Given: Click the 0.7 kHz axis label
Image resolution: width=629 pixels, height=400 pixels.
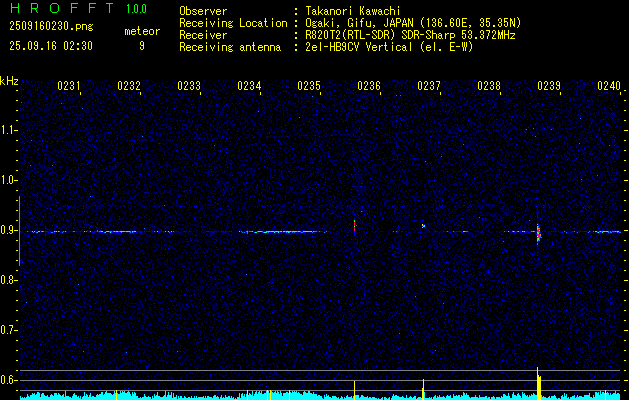Looking at the screenshot, I should tap(9, 330).
